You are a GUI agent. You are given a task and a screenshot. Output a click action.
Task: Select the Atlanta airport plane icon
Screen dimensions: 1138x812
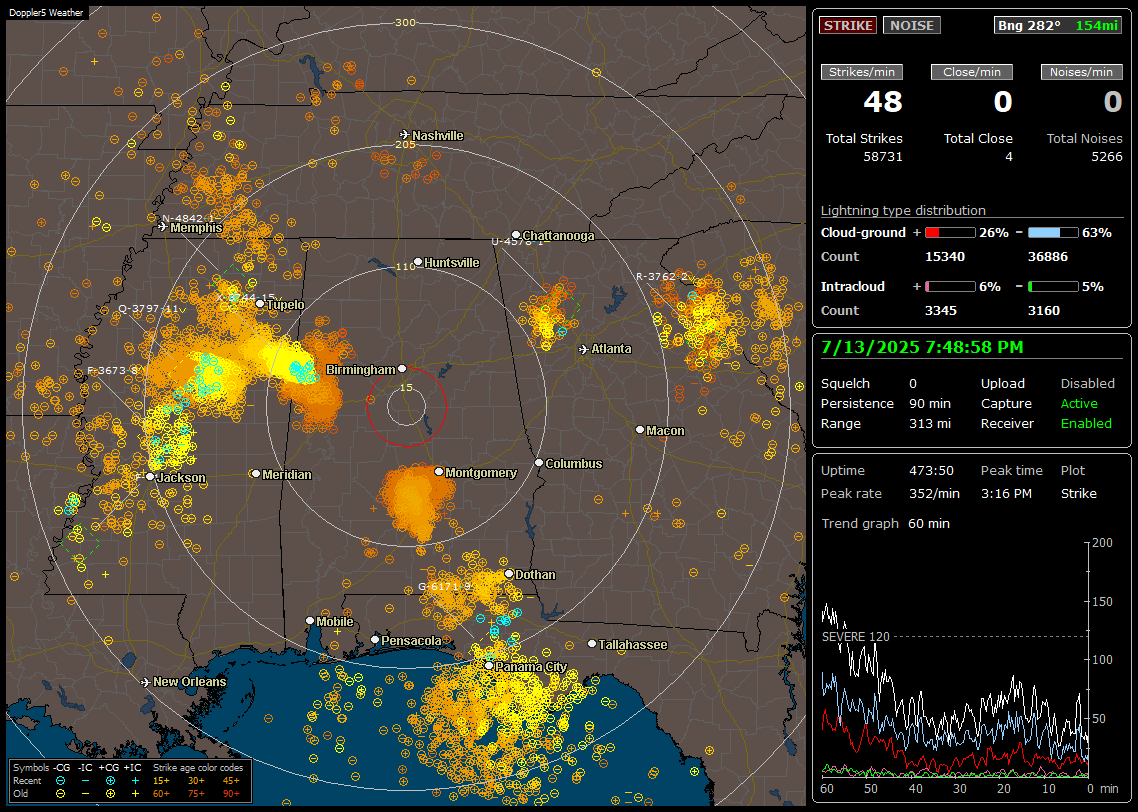point(584,349)
